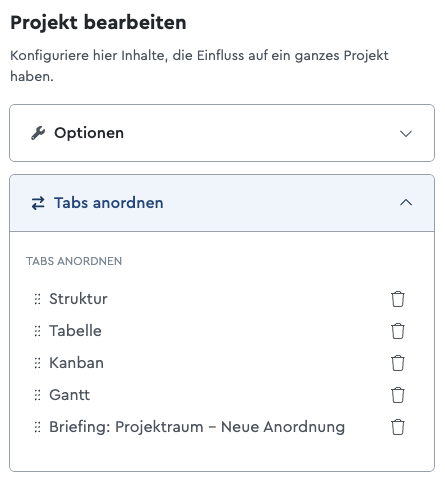
Task: Delete the Tabelle tab with trash icon
Action: click(x=398, y=331)
